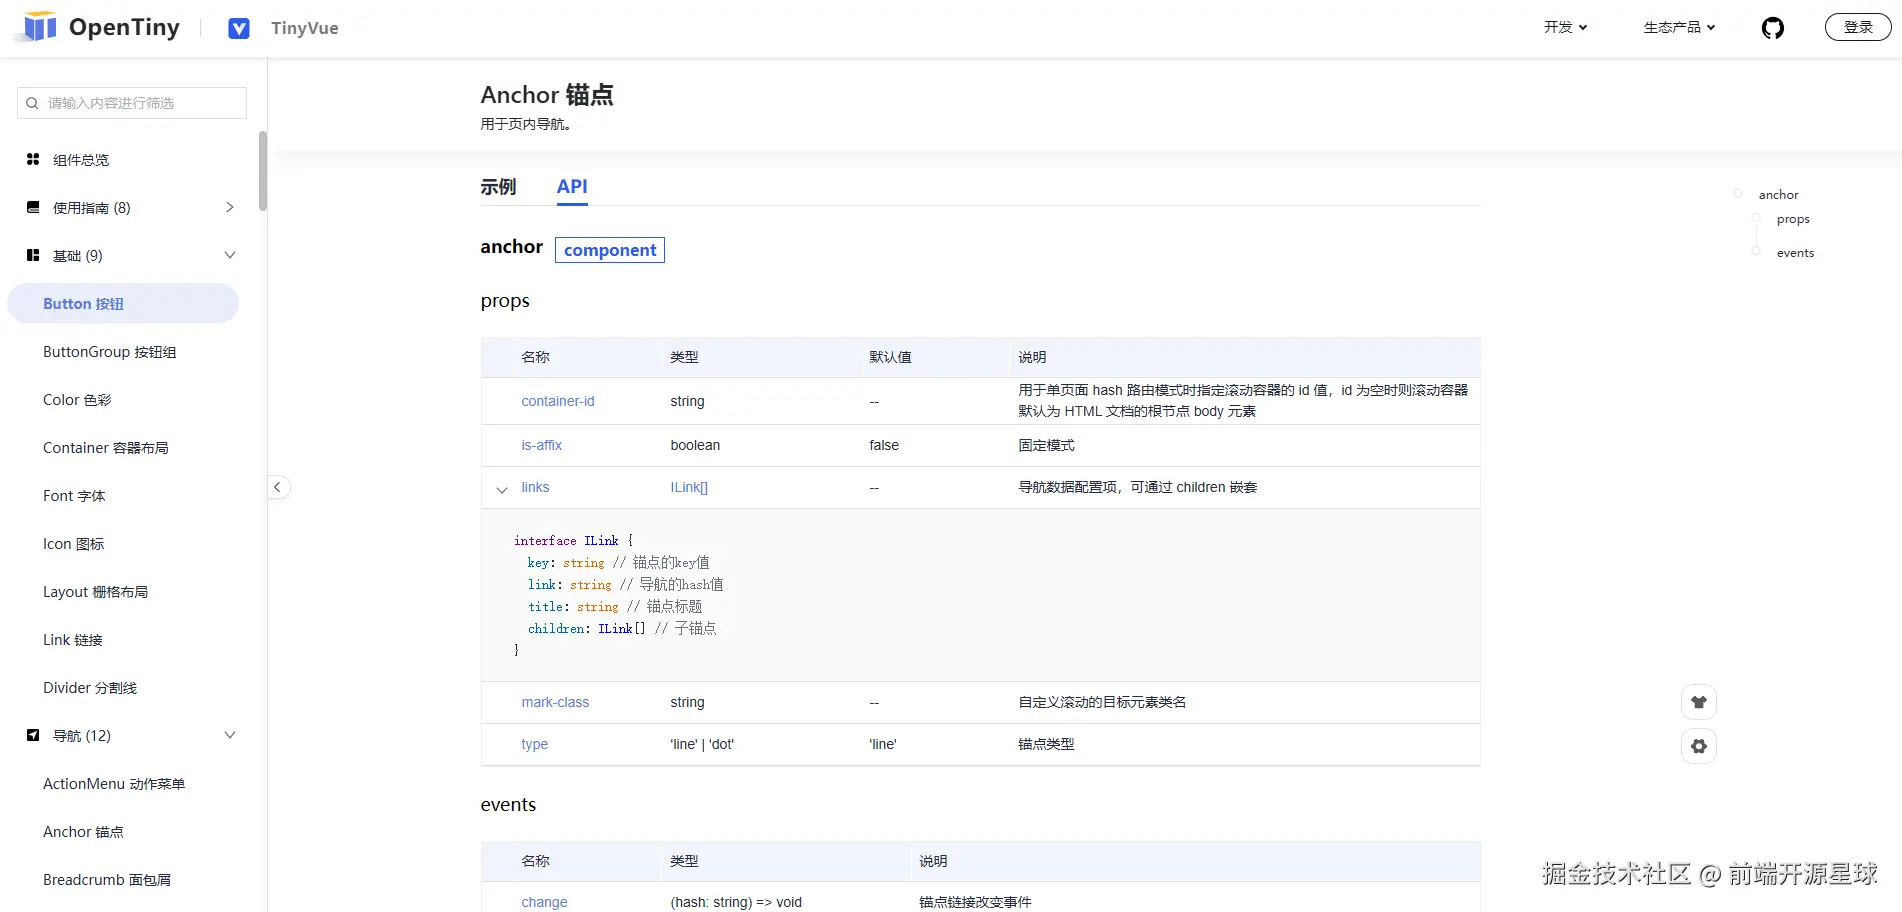Image resolution: width=1902 pixels, height=912 pixels.
Task: Select Breadcrumb 面包屑 in the sidebar
Action: (107, 880)
